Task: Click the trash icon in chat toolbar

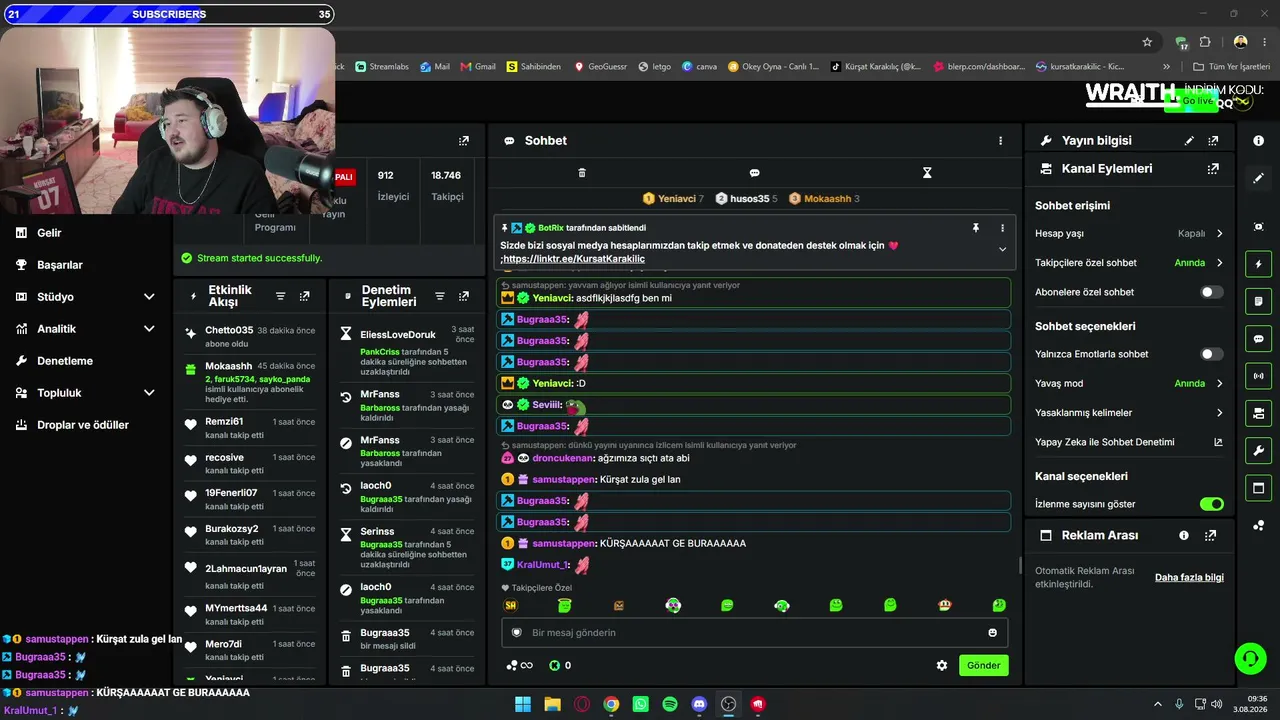Action: coord(582,173)
